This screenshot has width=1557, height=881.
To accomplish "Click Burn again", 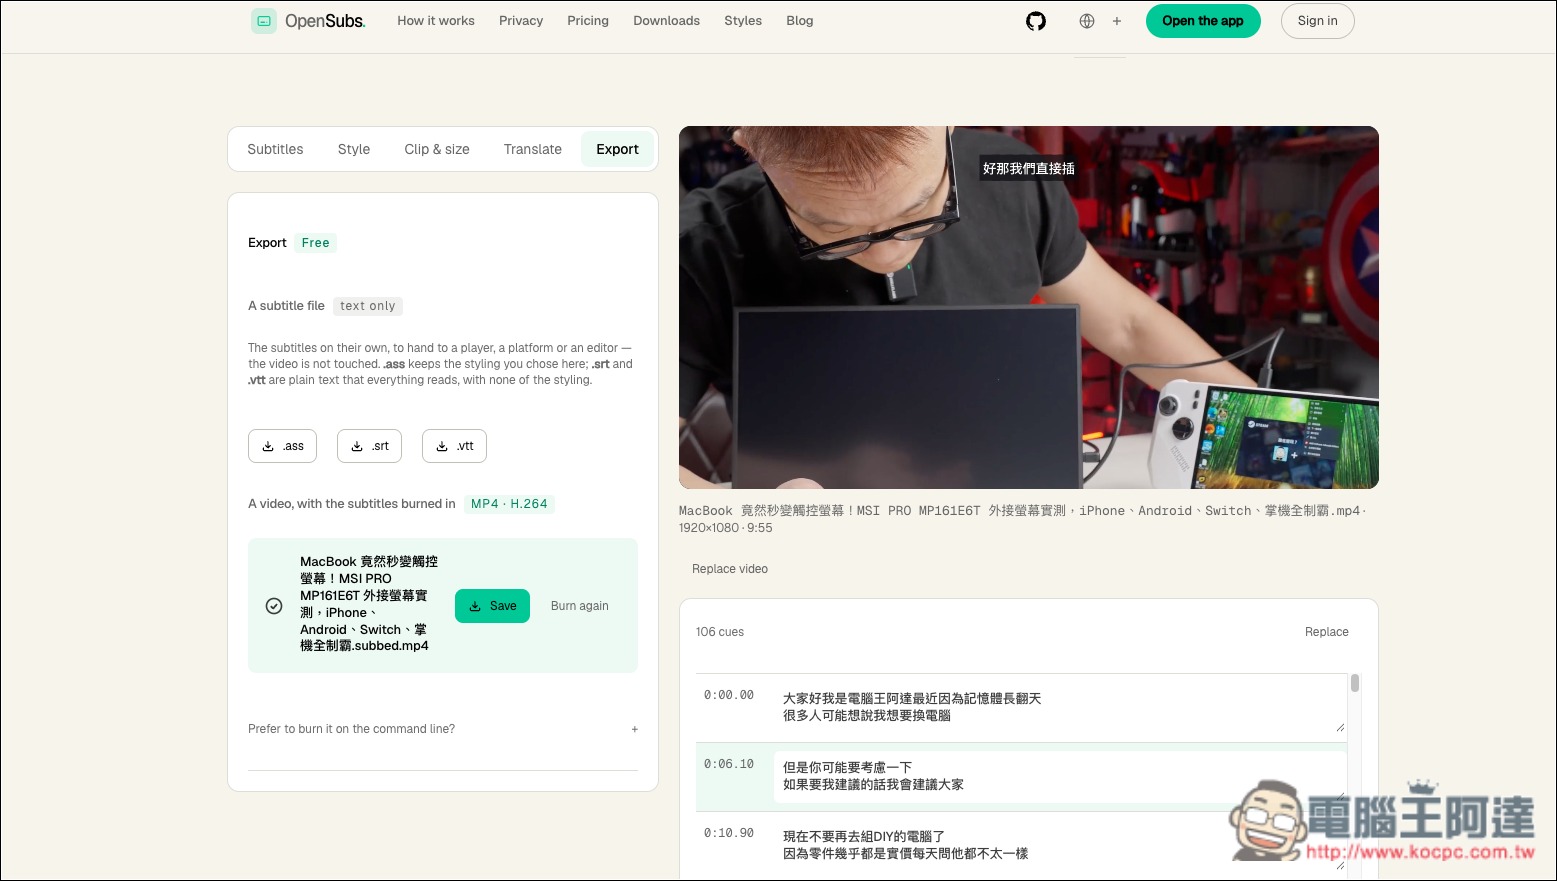I will [x=580, y=606].
